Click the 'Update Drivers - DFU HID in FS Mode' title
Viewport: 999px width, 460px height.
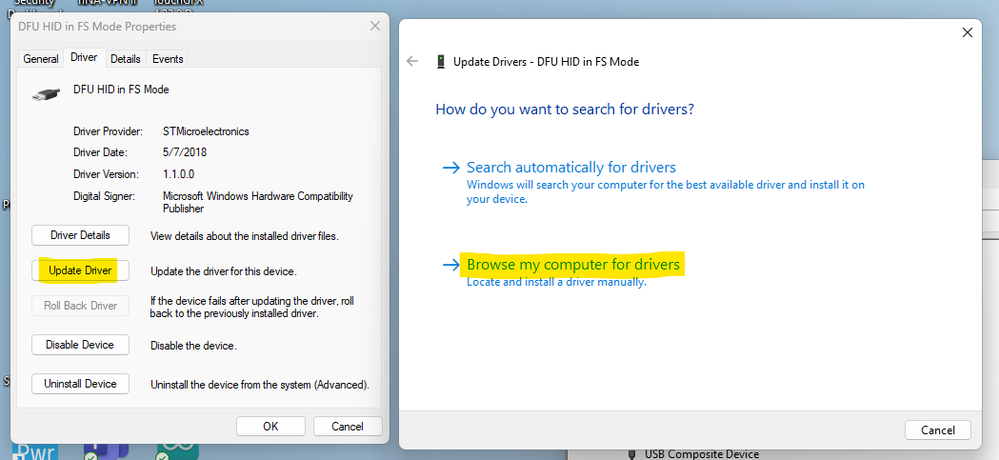click(x=546, y=62)
